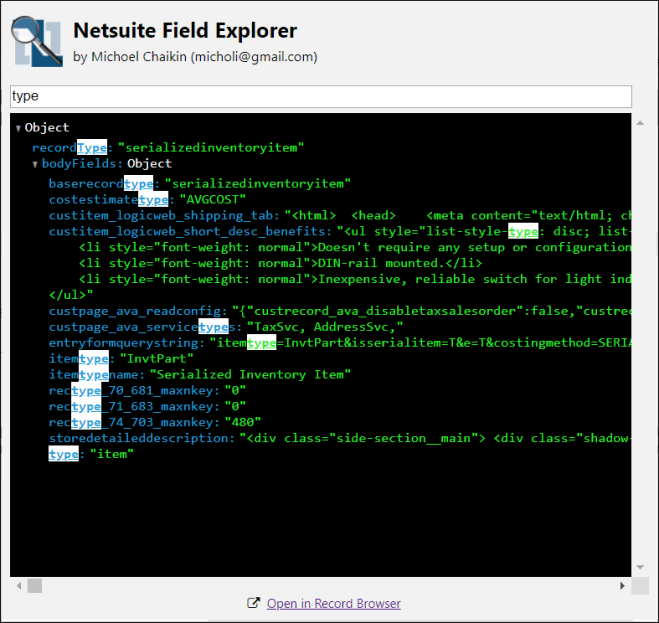Select the costestimatetype field key
Image resolution: width=659 pixels, height=623 pixels.
tap(108, 200)
